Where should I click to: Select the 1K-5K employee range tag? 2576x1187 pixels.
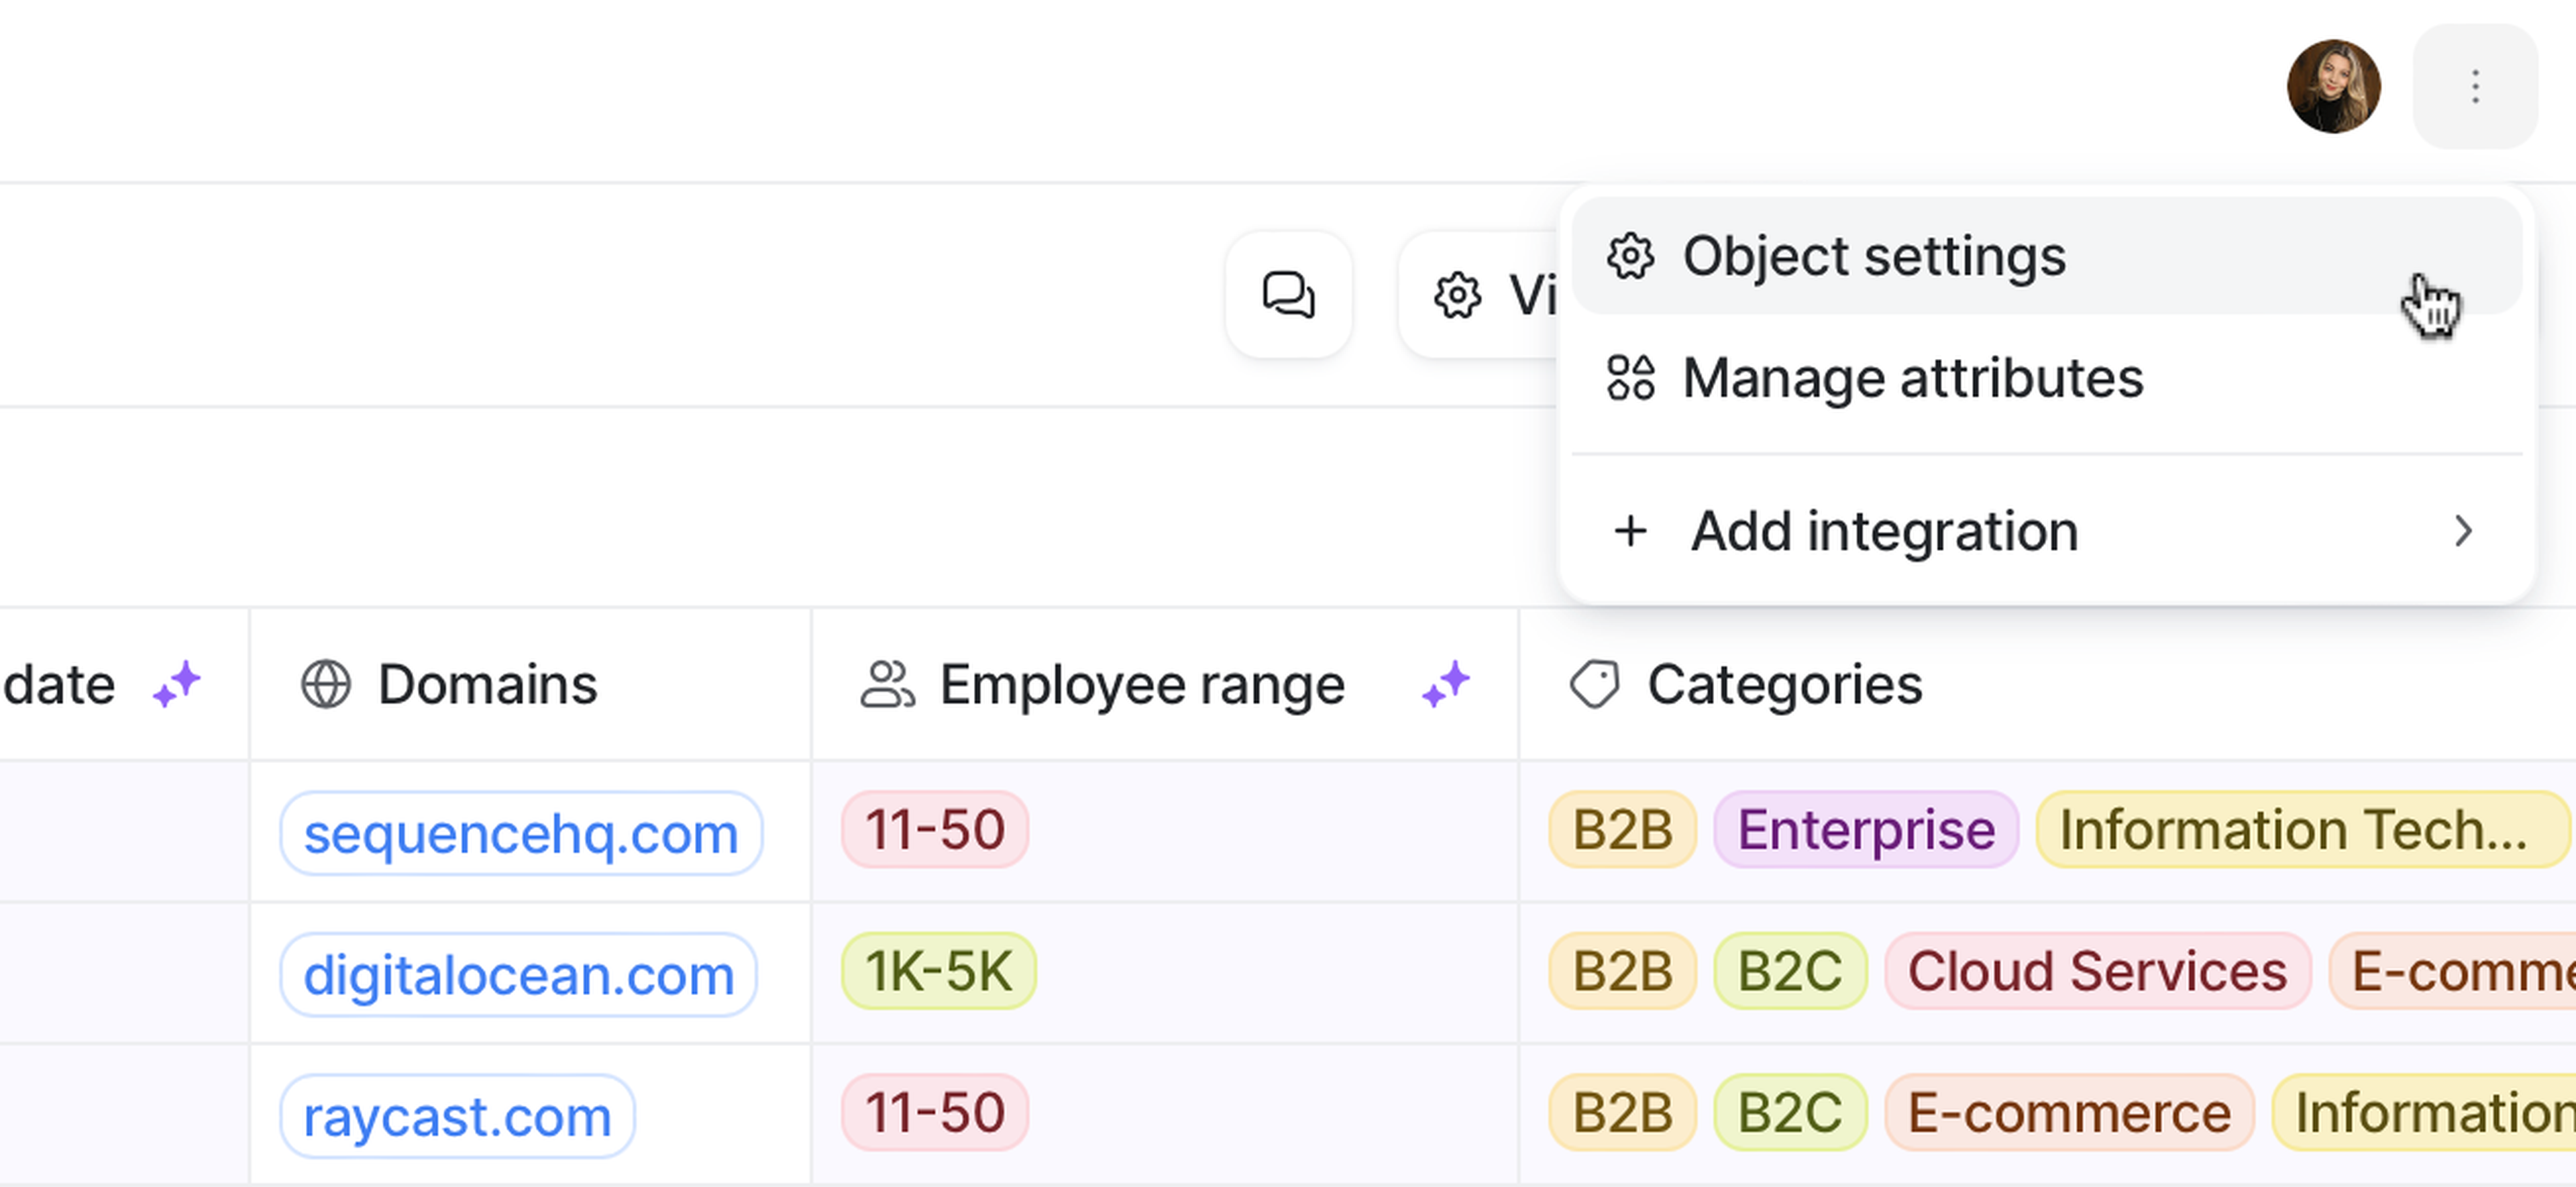click(938, 972)
